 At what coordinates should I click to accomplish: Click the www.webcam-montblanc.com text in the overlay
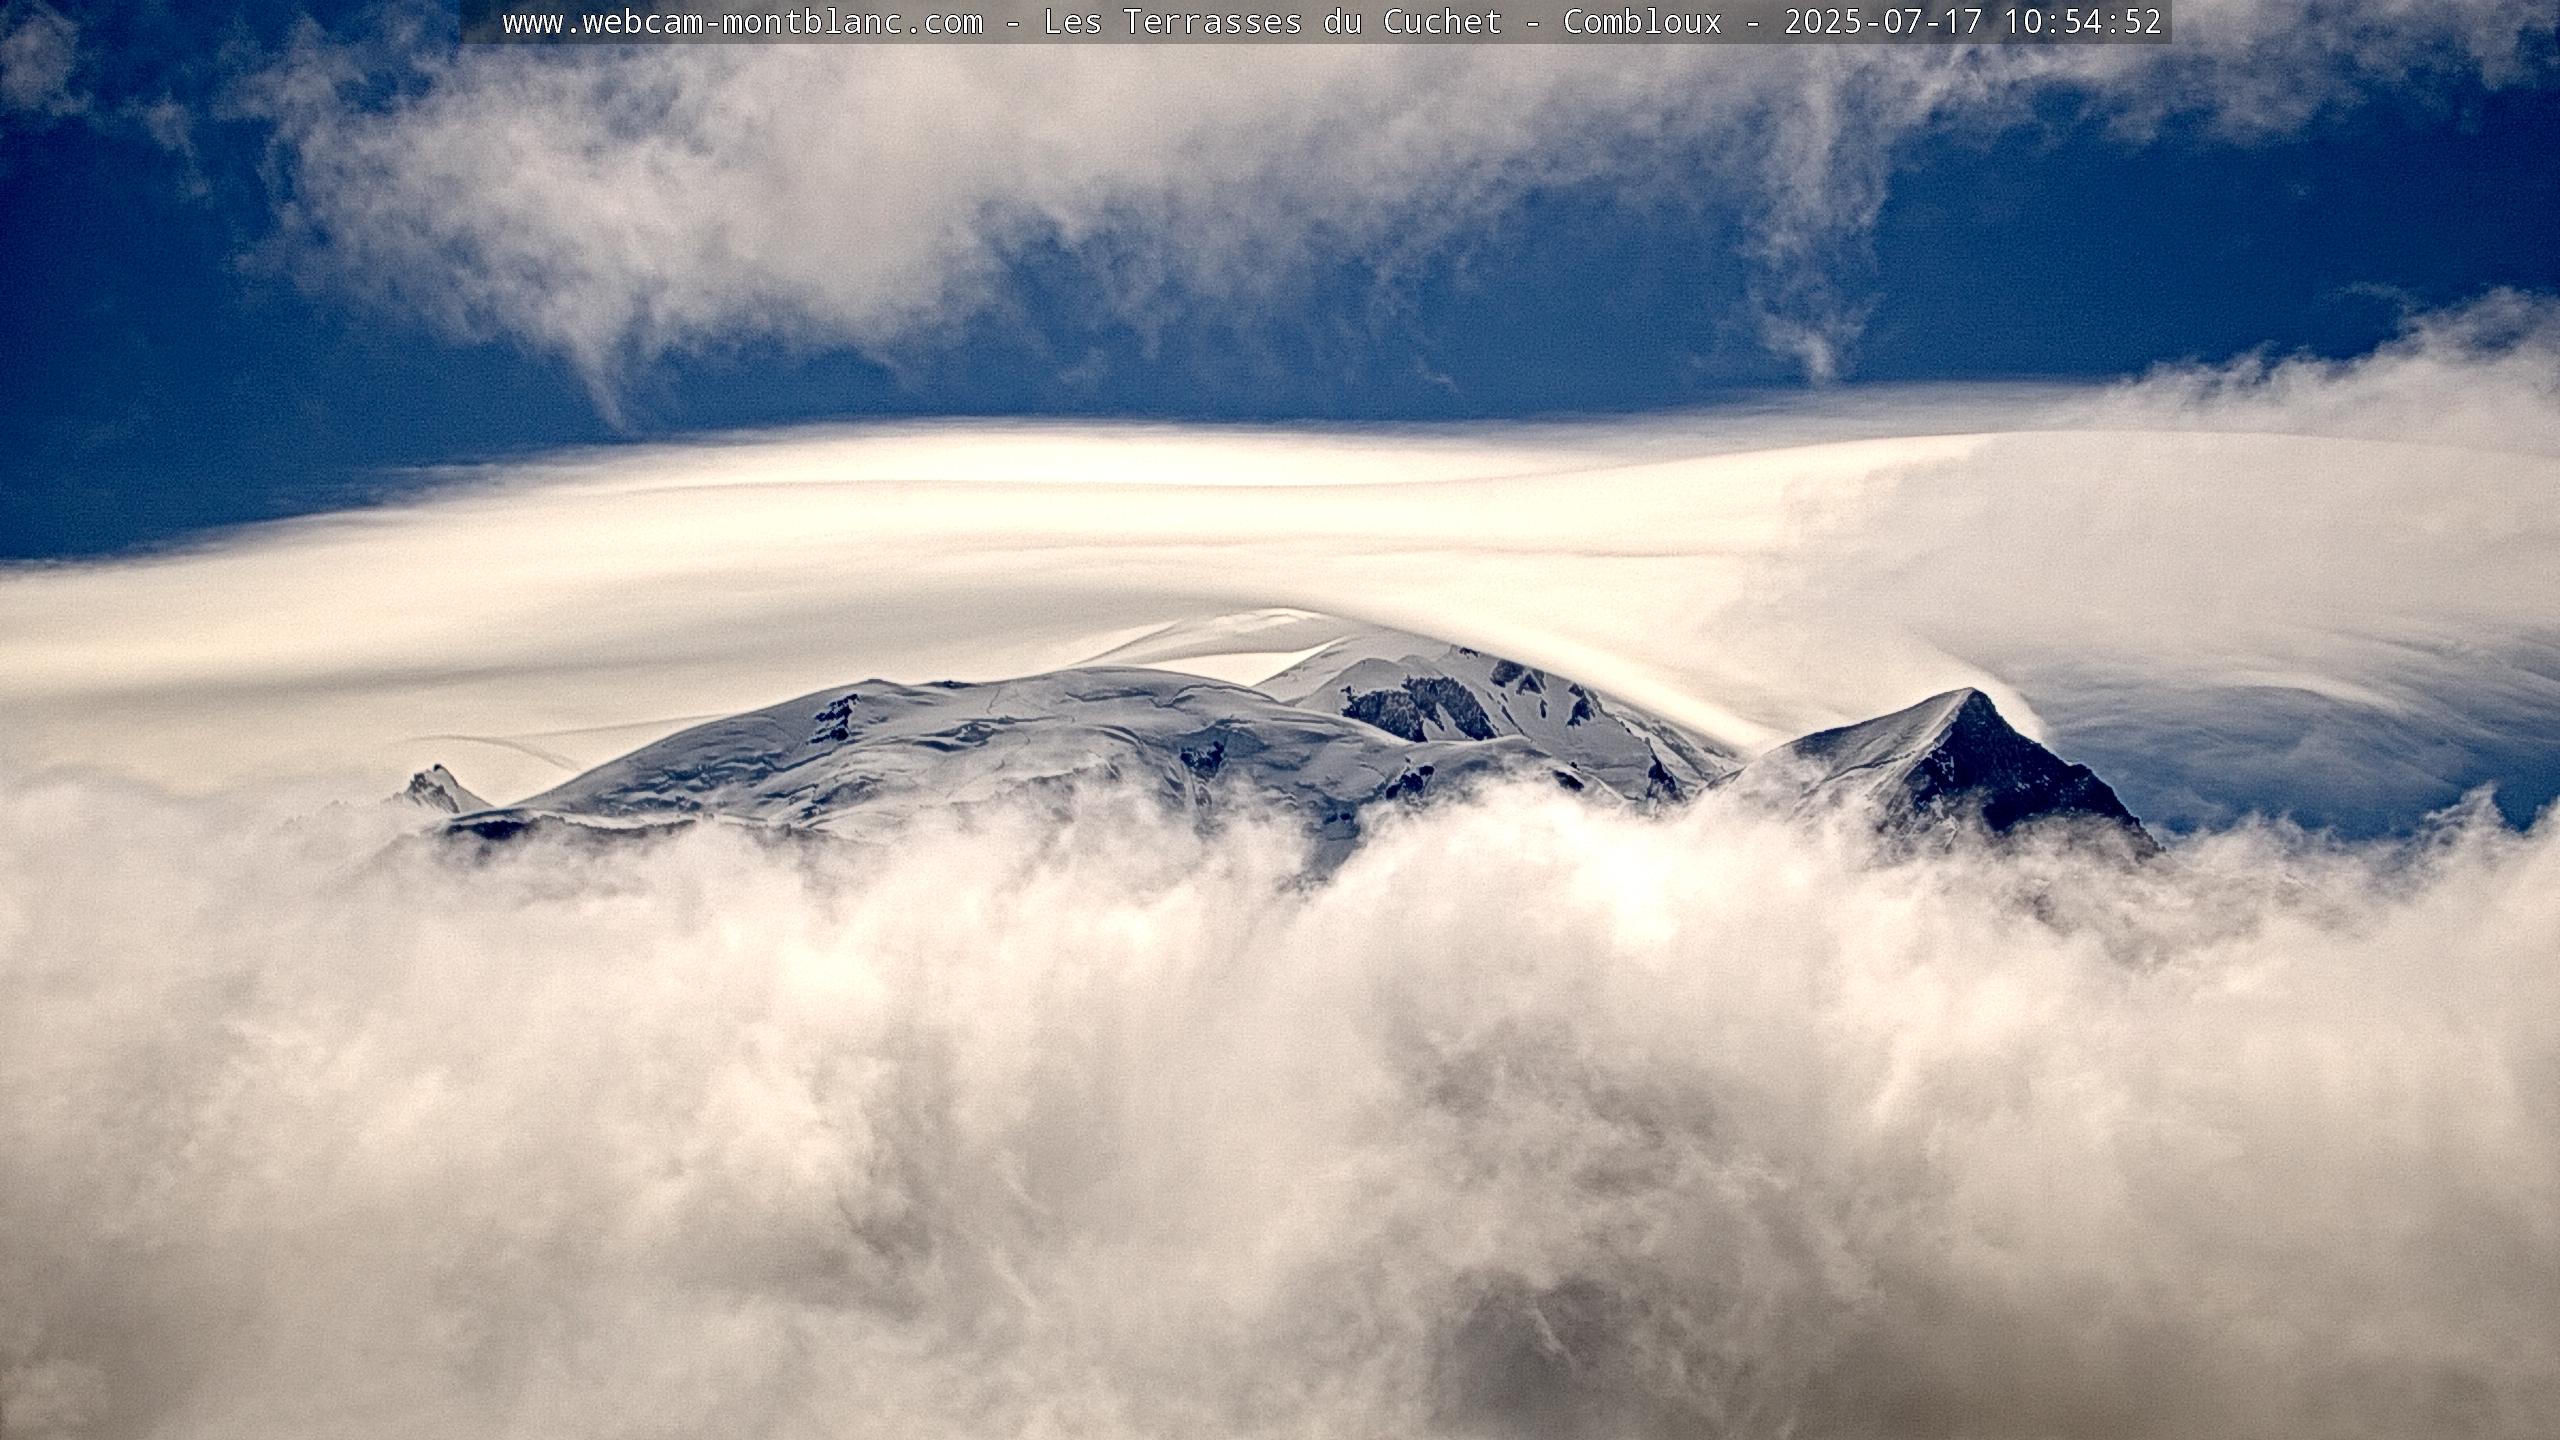(x=743, y=21)
